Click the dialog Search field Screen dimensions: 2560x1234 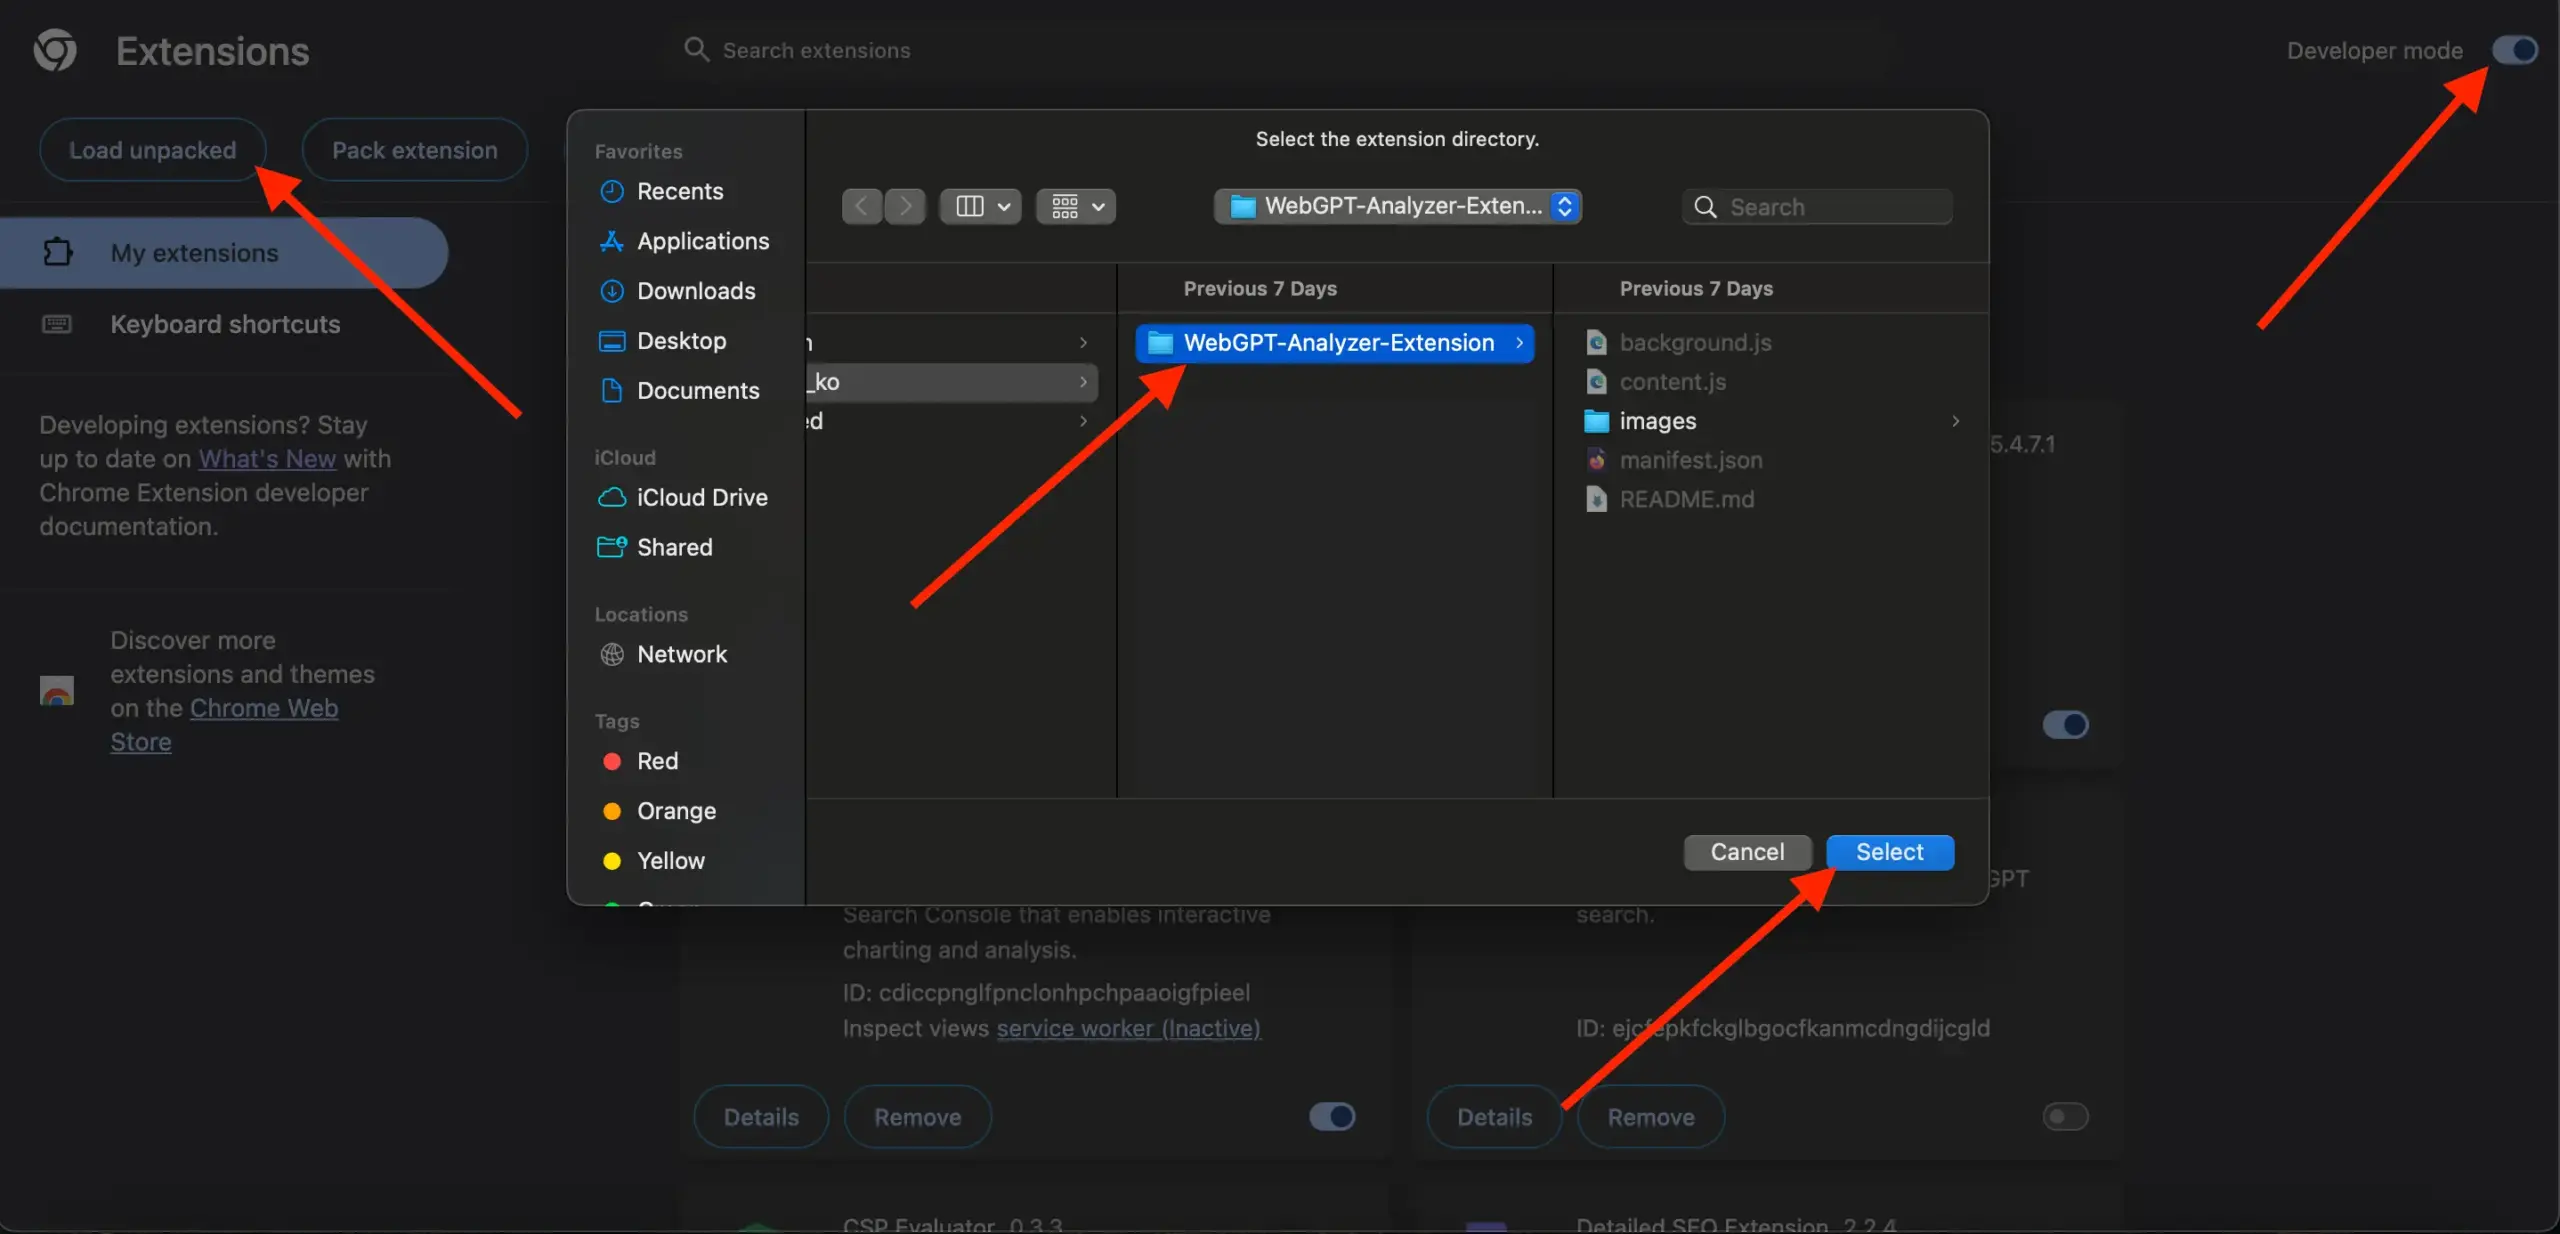pos(1817,207)
